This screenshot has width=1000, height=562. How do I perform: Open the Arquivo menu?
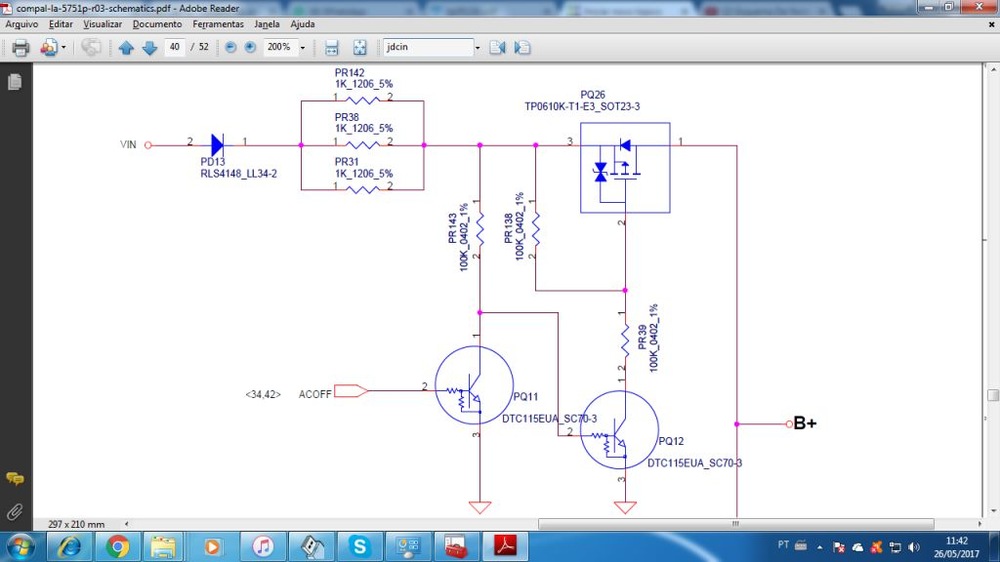coord(22,23)
